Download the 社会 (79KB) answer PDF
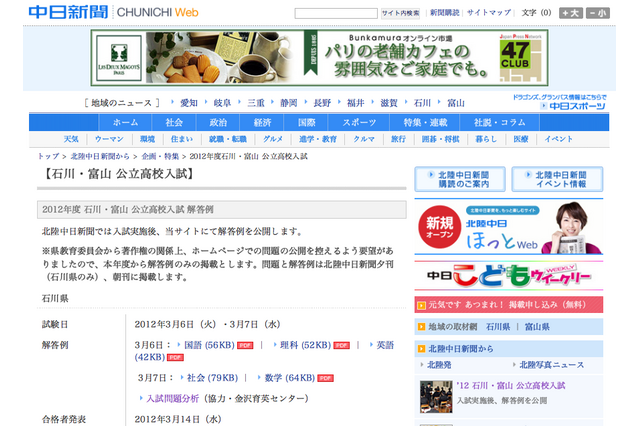This screenshot has width=640, height=426. (x=212, y=378)
